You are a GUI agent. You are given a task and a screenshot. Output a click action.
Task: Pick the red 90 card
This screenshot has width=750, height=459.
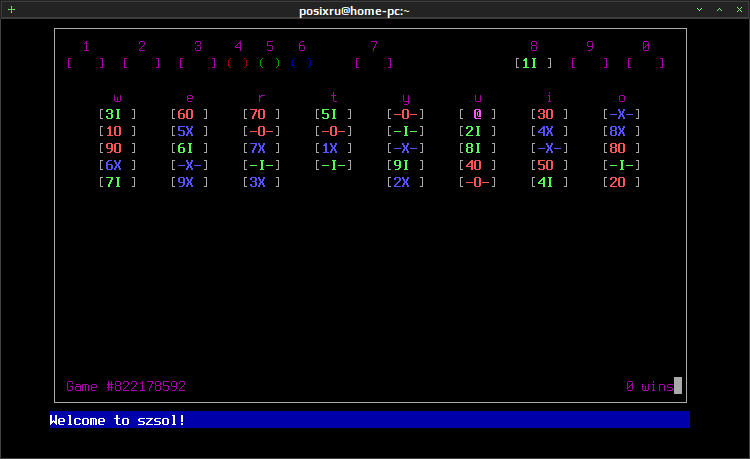(x=117, y=148)
